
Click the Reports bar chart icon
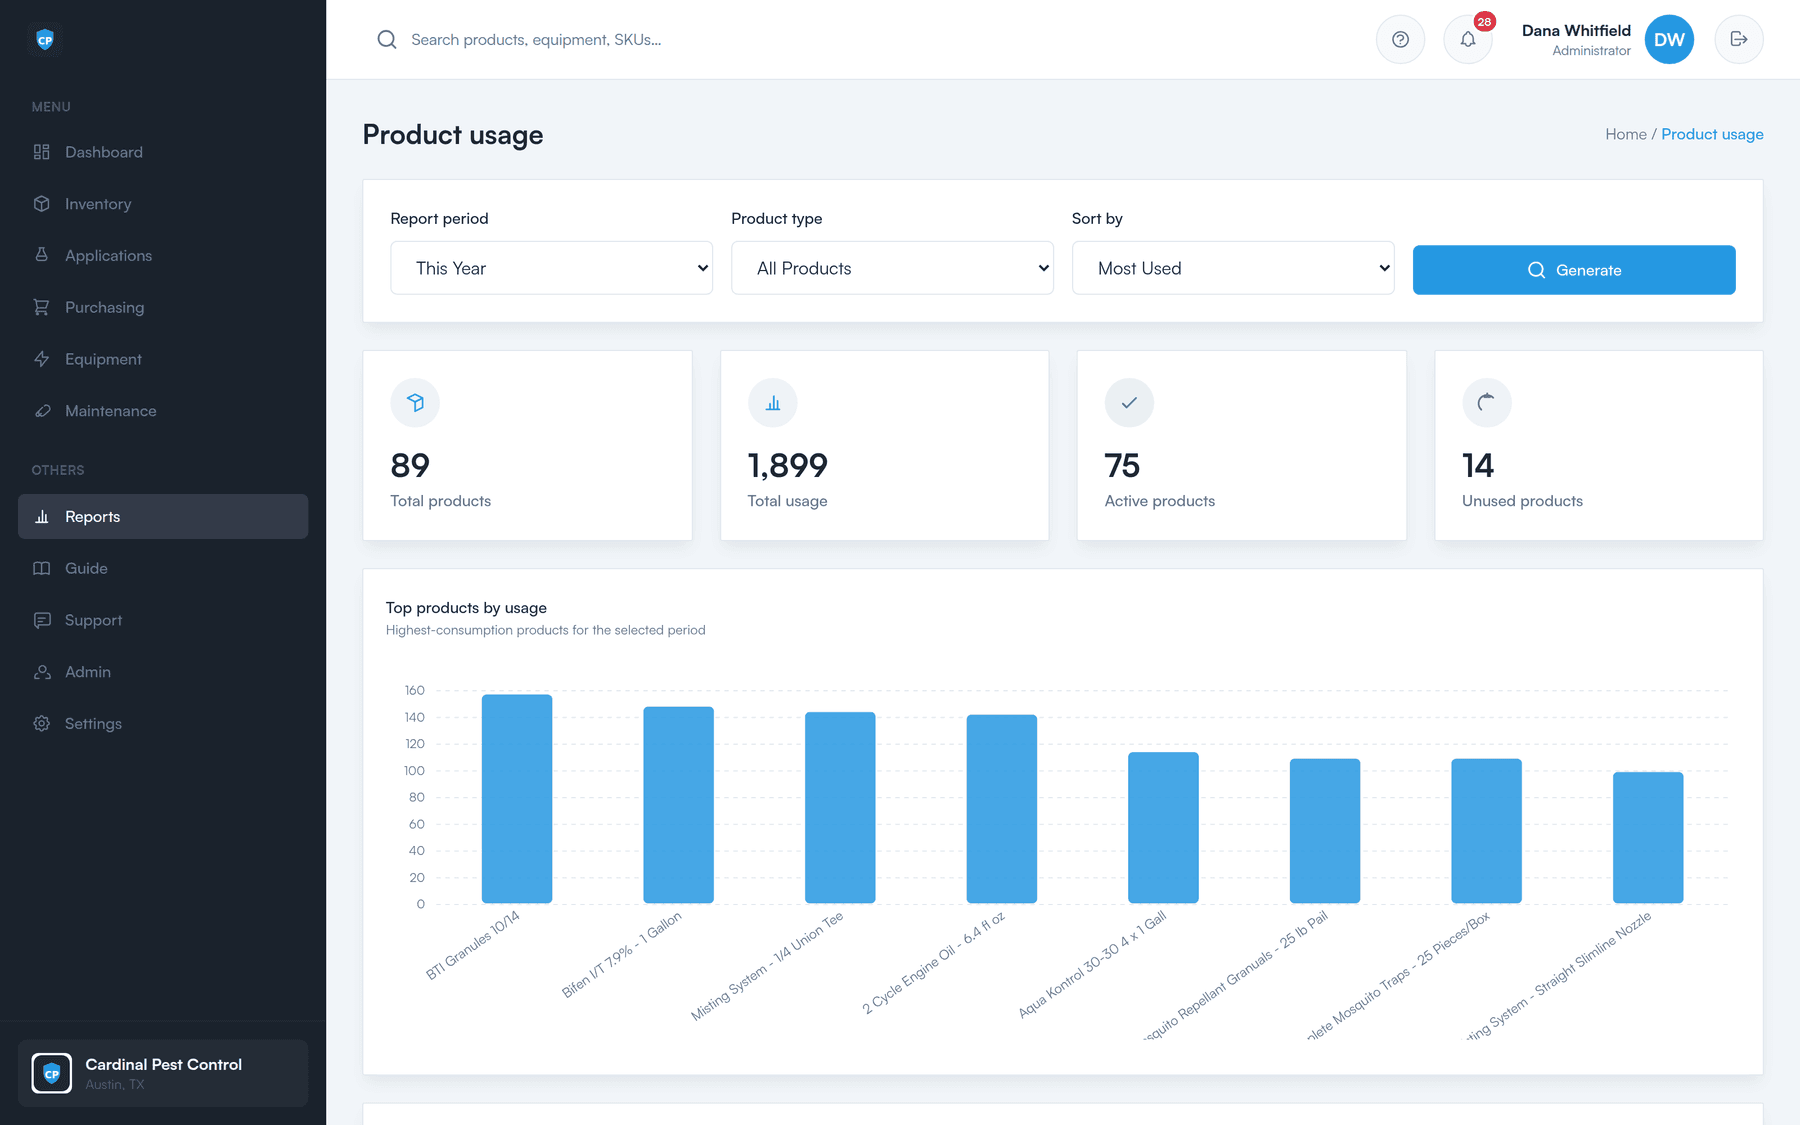click(41, 517)
